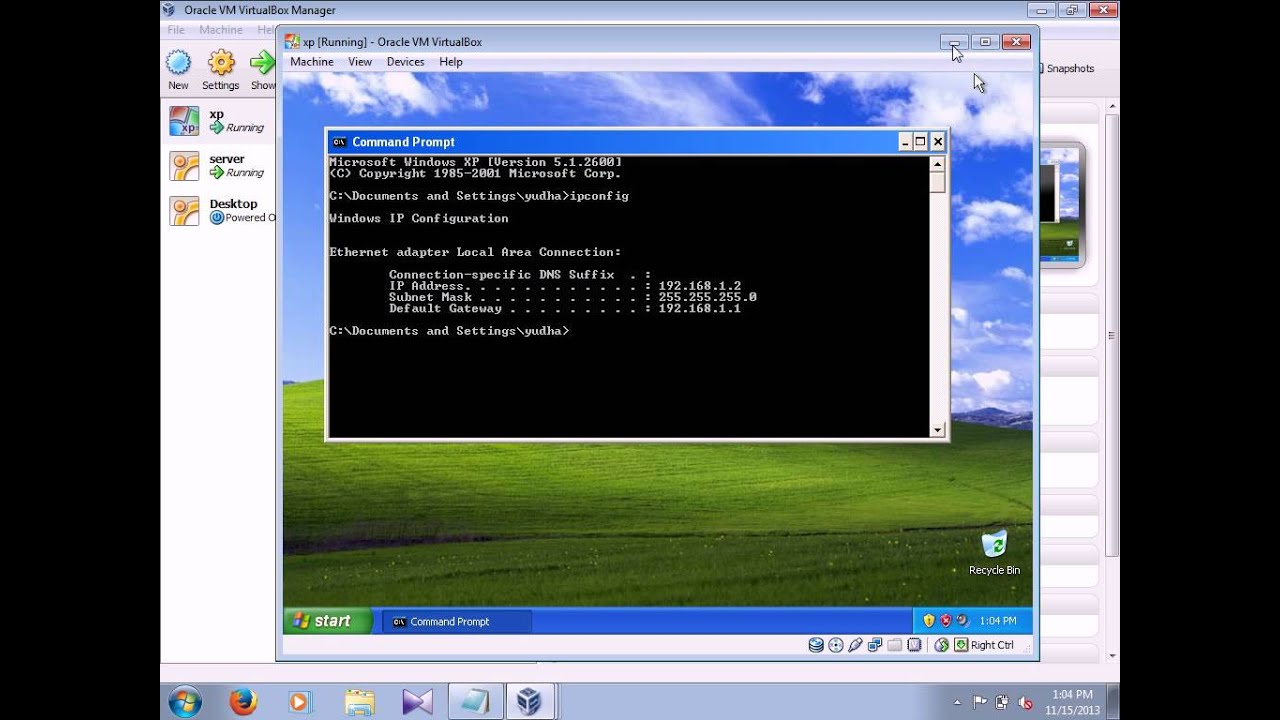Click the power plug tray icon

click(x=1002, y=702)
